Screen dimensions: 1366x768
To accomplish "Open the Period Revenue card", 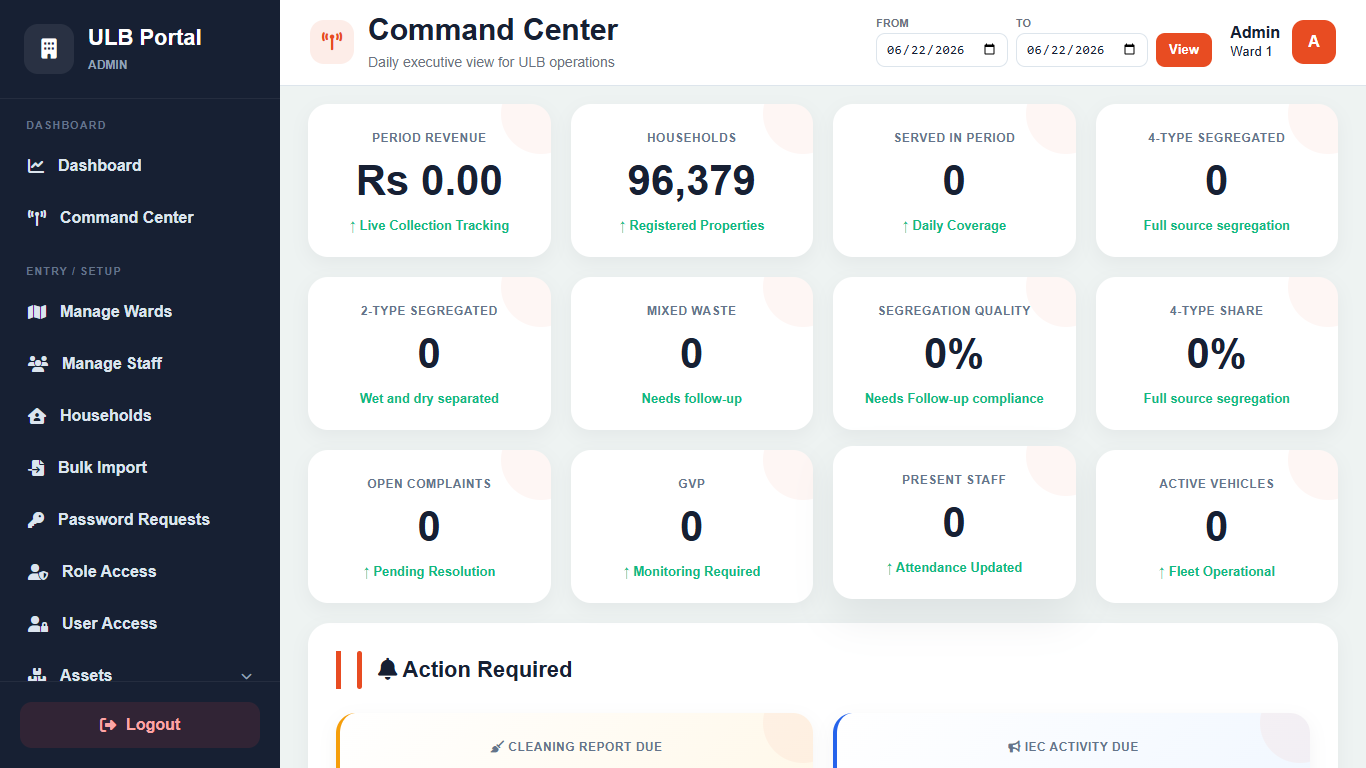I will (429, 180).
